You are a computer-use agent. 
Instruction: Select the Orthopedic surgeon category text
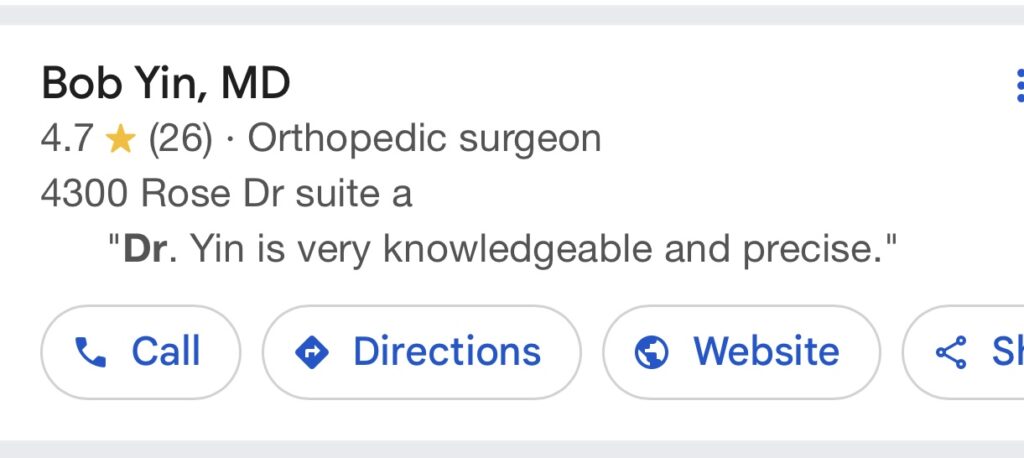point(424,140)
